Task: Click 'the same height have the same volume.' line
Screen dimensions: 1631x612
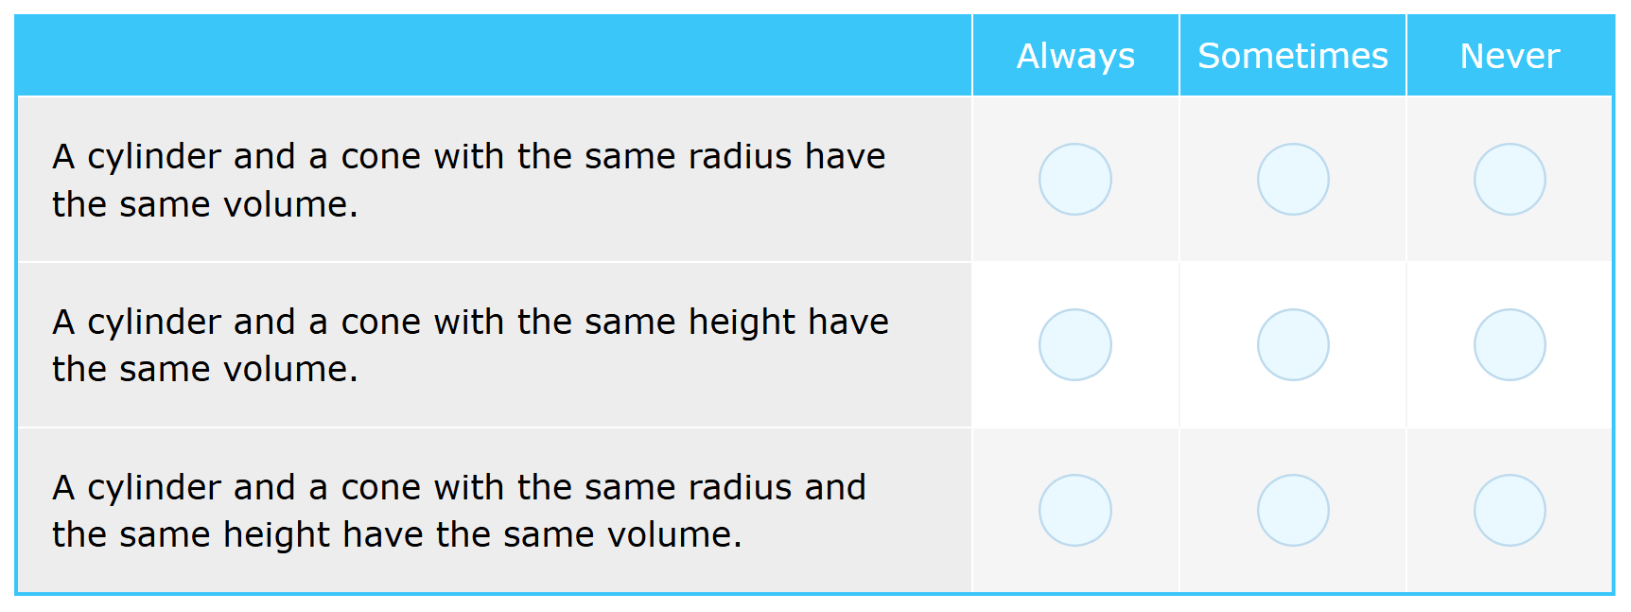Action: pos(397,536)
